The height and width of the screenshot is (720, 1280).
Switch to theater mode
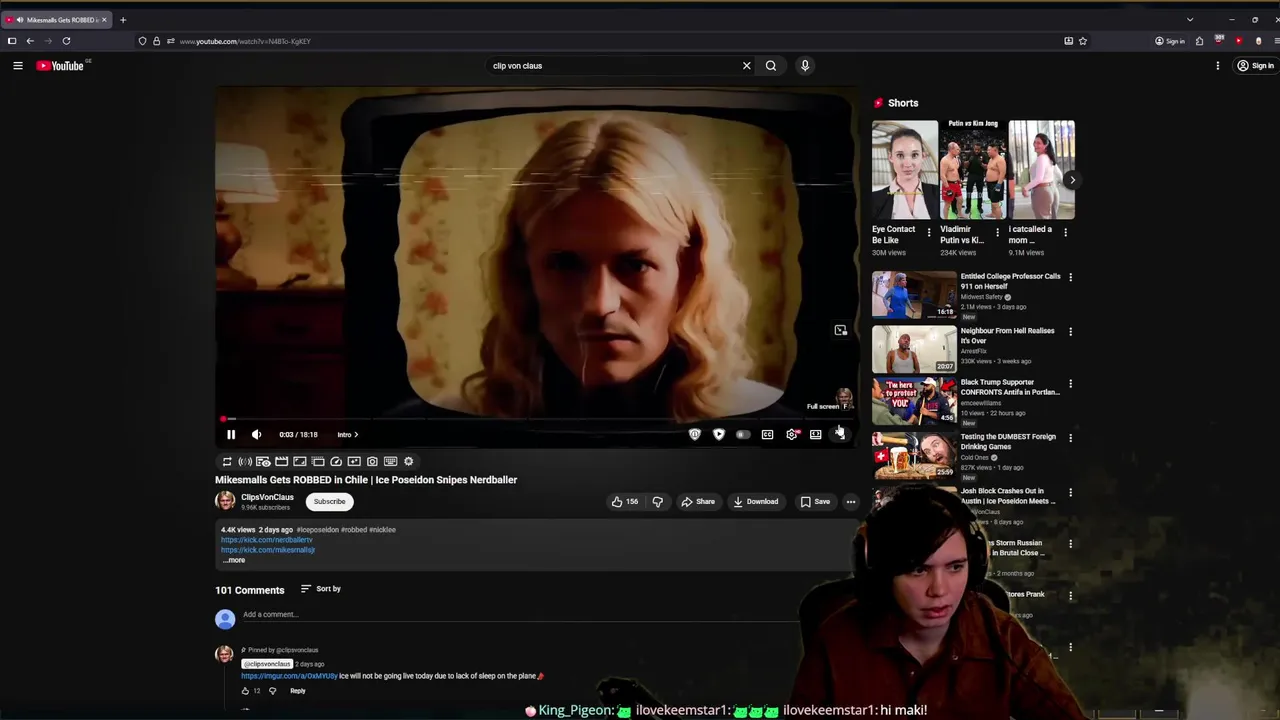[816, 434]
